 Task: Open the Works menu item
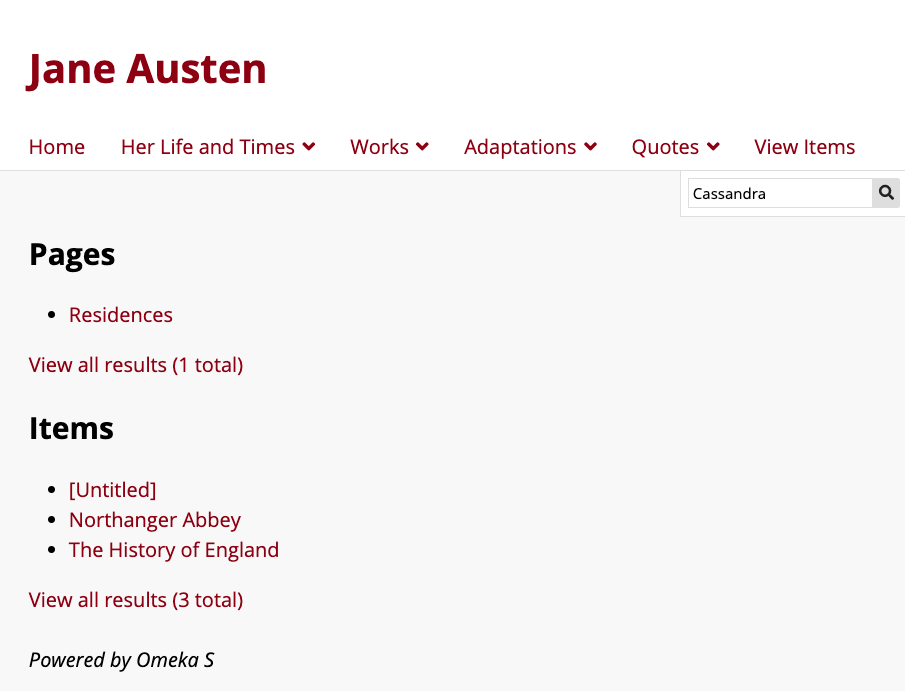379,147
